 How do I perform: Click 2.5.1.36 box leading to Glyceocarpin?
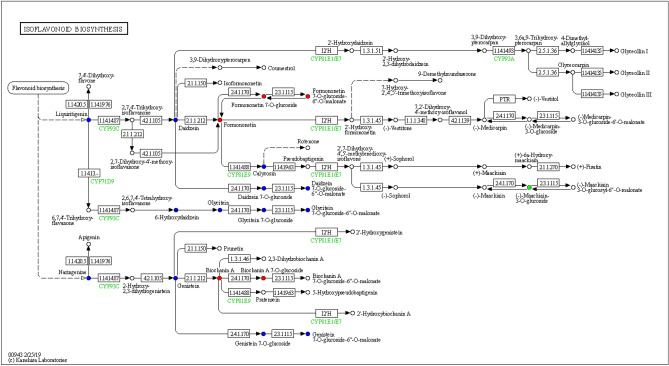pyautogui.click(x=548, y=73)
